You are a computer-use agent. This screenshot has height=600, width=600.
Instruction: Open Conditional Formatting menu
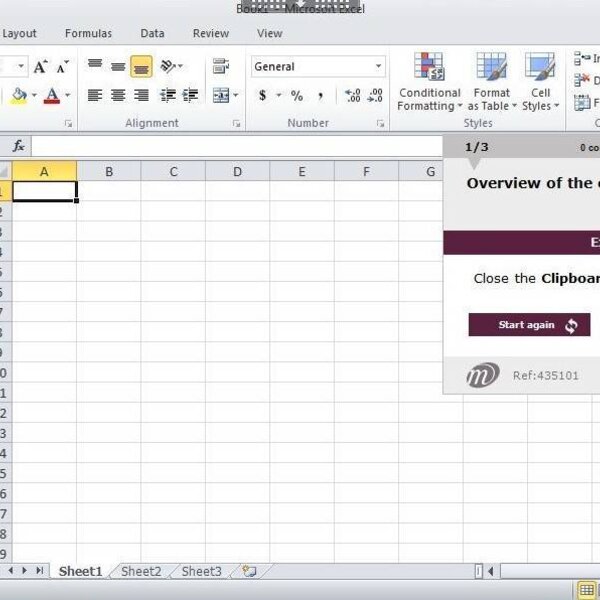pos(429,82)
